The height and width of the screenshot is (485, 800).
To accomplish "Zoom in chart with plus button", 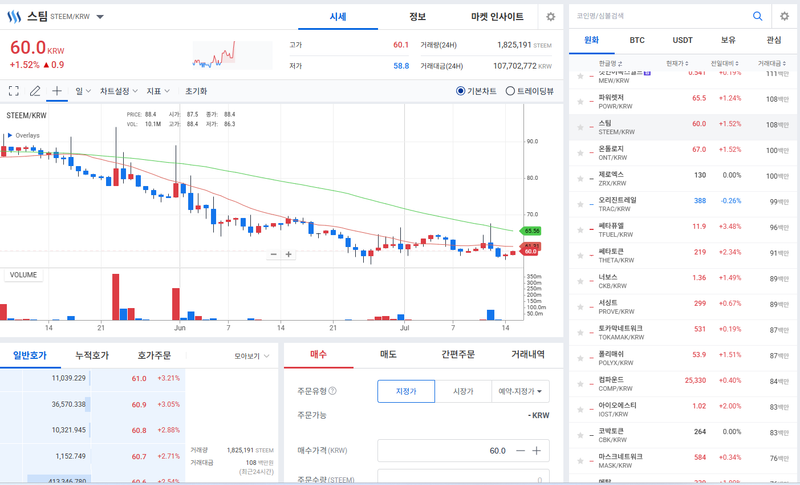I will pyautogui.click(x=288, y=254).
